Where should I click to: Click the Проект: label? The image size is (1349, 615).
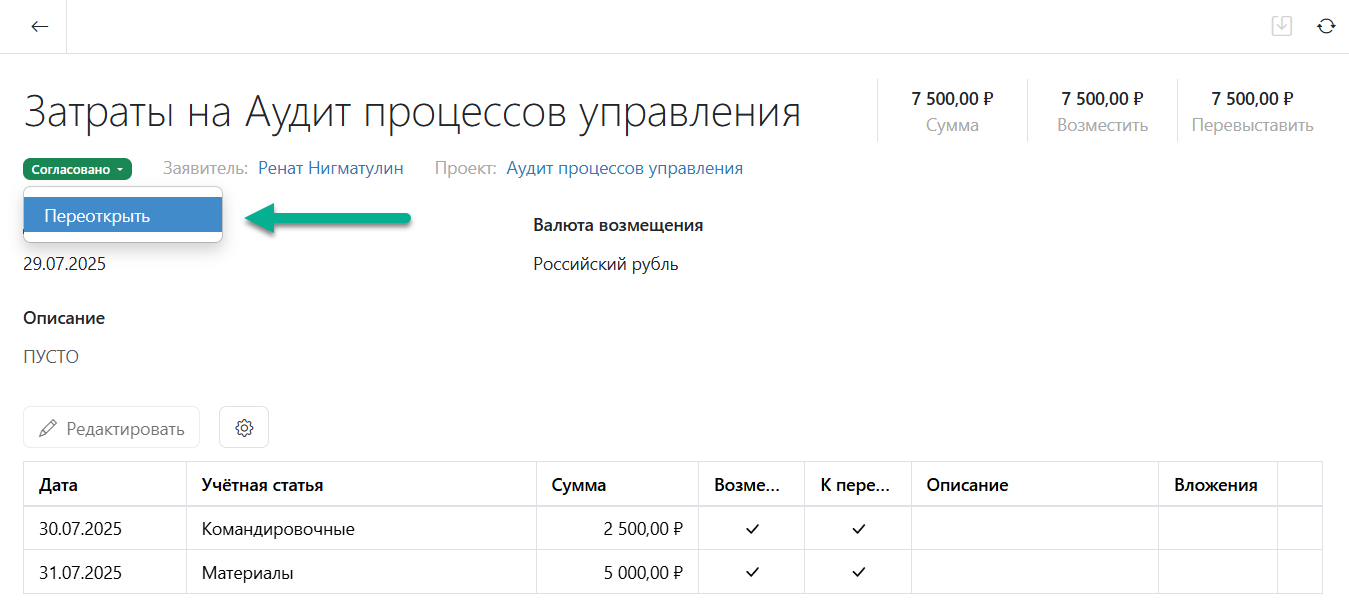coord(465,168)
